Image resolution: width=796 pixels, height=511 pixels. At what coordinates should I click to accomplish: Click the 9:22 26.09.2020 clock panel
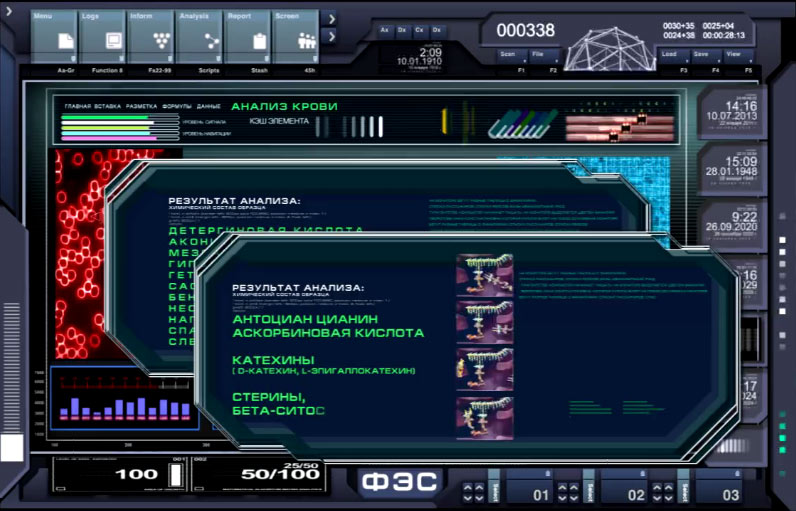tap(732, 224)
